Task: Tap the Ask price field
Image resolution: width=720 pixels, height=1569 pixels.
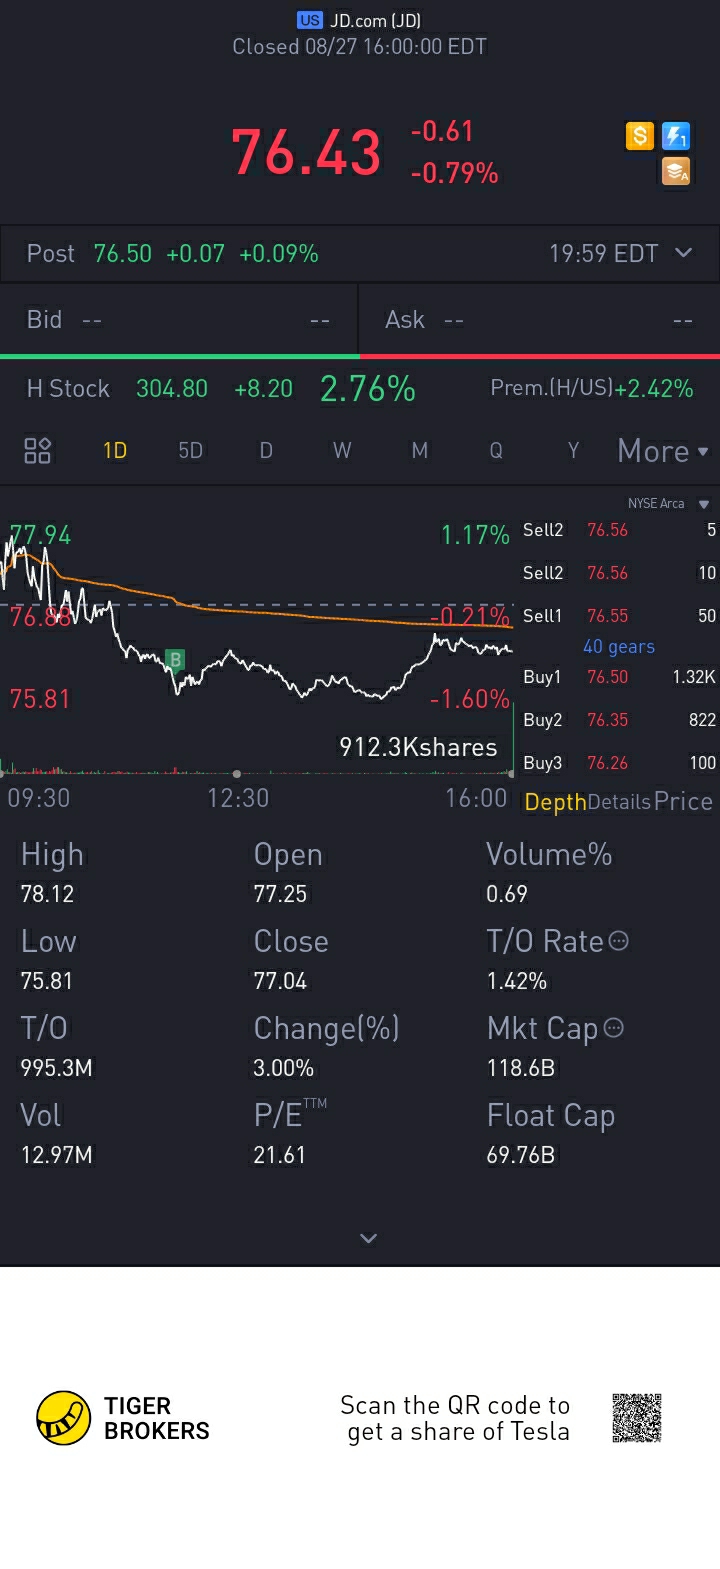Action: coord(540,320)
